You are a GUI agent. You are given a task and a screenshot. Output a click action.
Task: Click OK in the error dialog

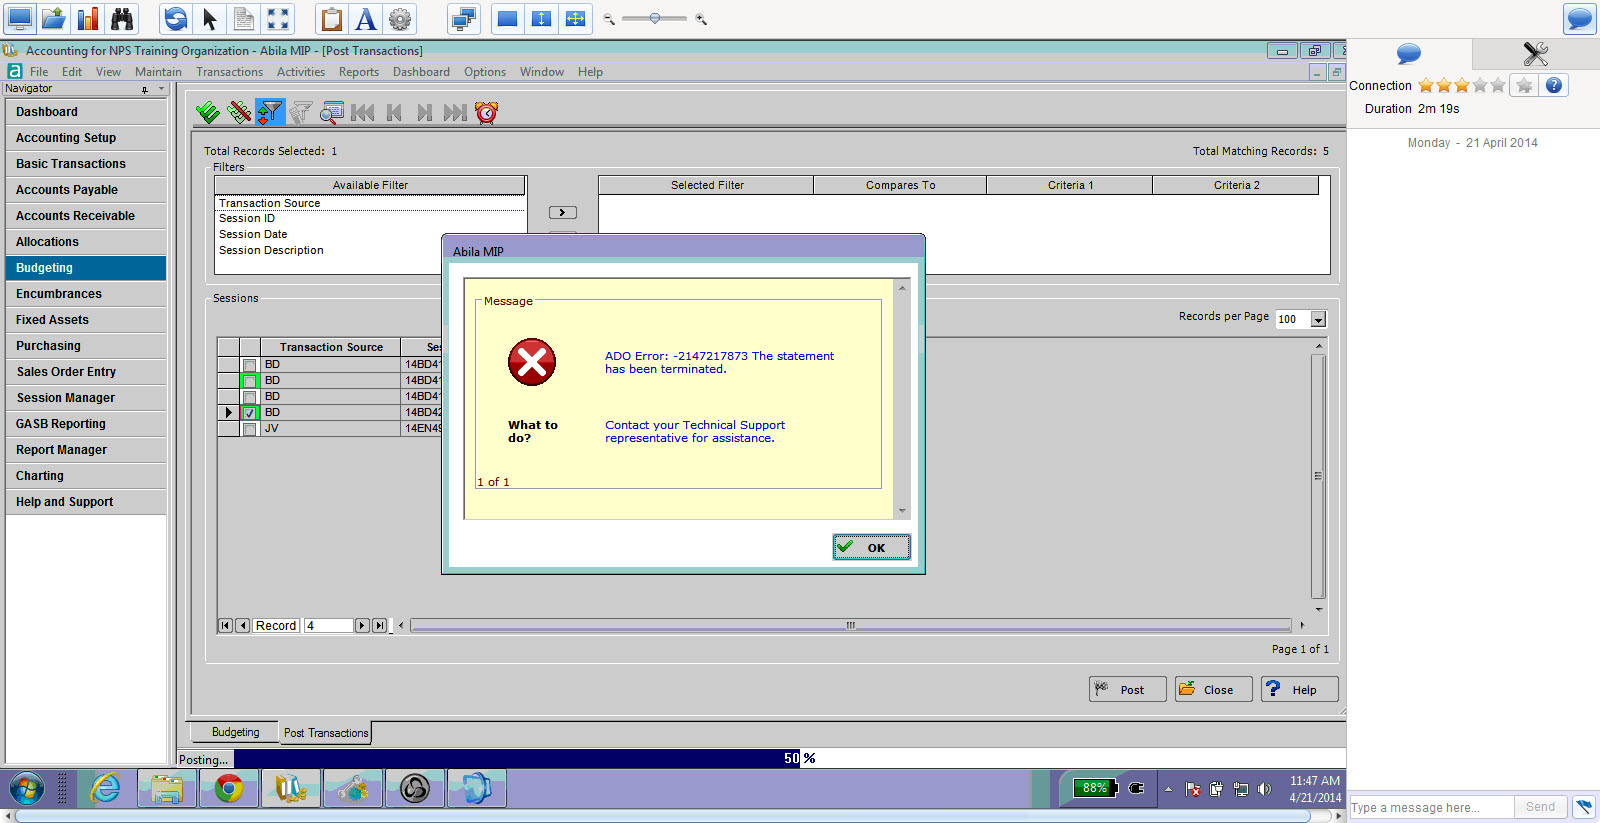[871, 547]
